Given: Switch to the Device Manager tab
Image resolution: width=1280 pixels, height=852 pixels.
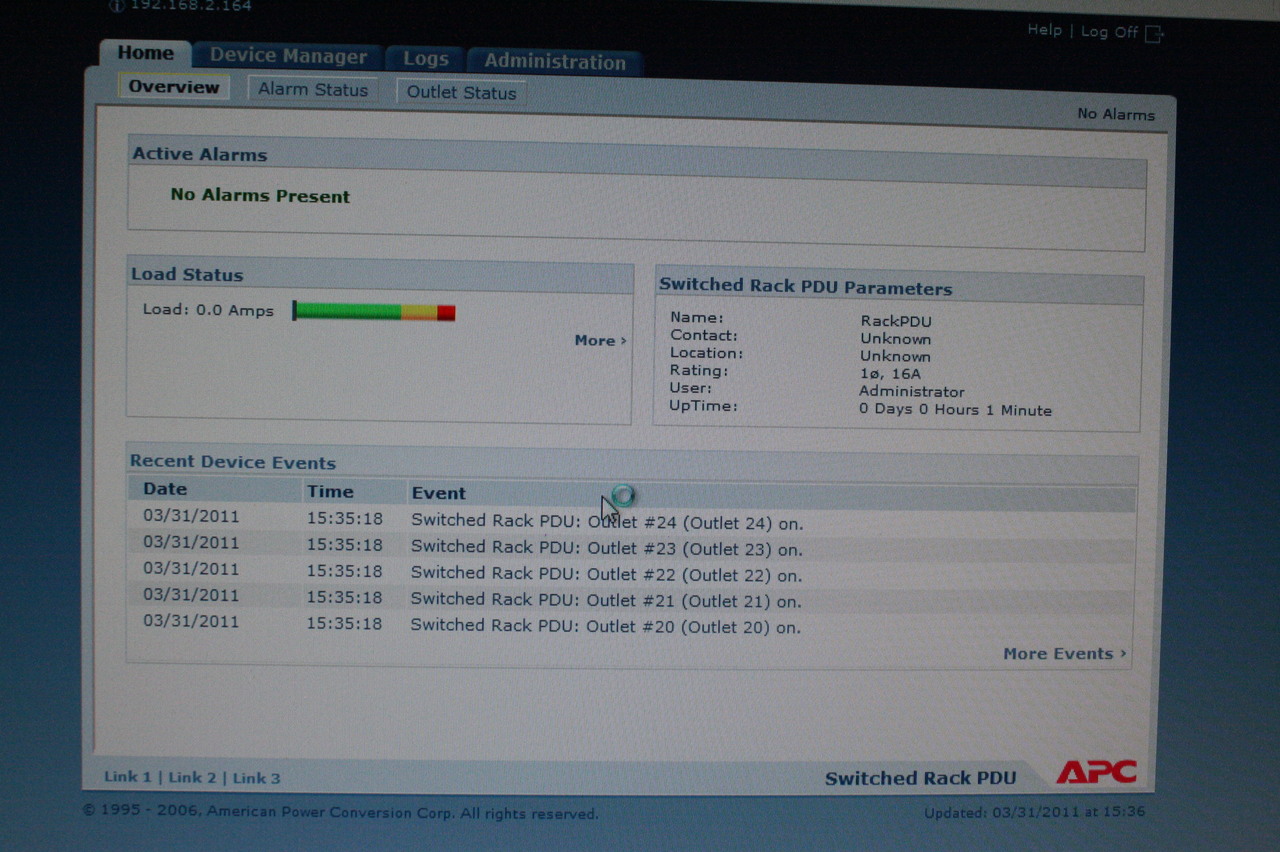Looking at the screenshot, I should click(288, 56).
